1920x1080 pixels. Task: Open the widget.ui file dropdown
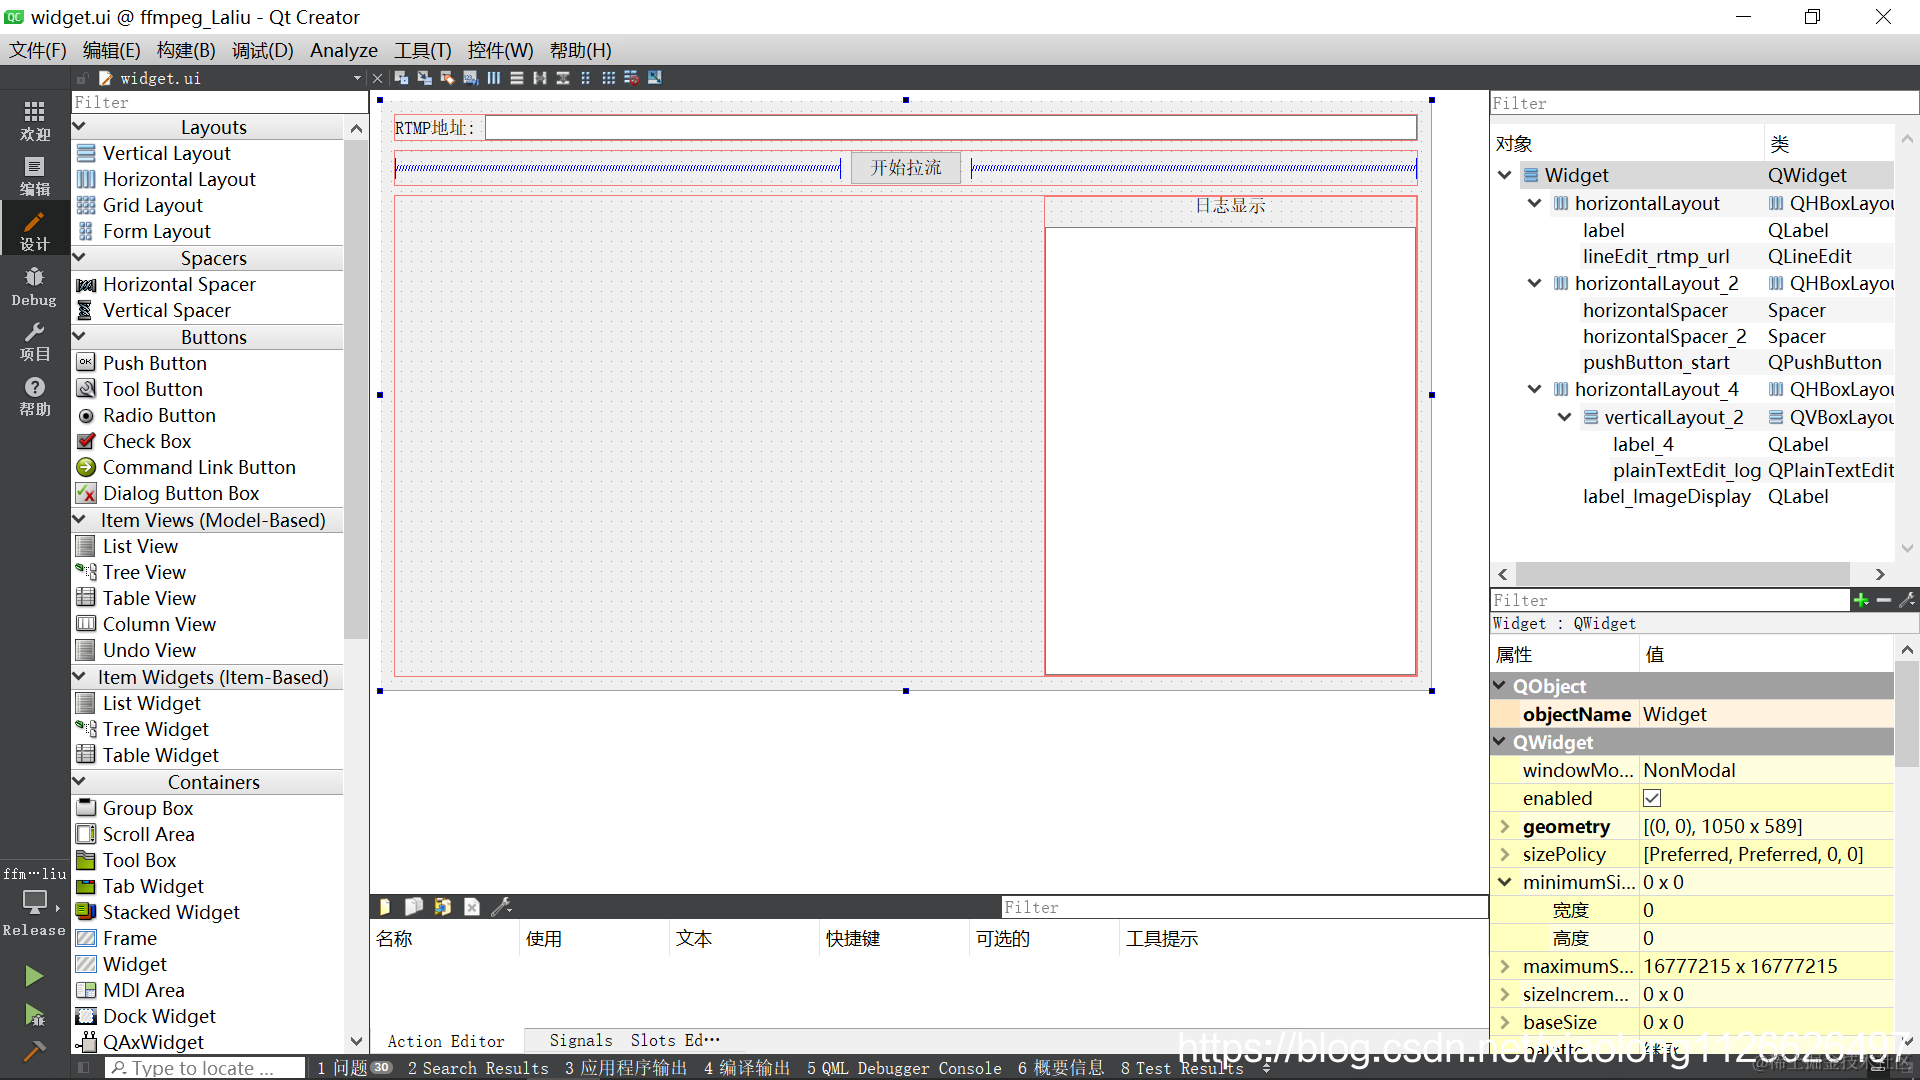point(357,78)
